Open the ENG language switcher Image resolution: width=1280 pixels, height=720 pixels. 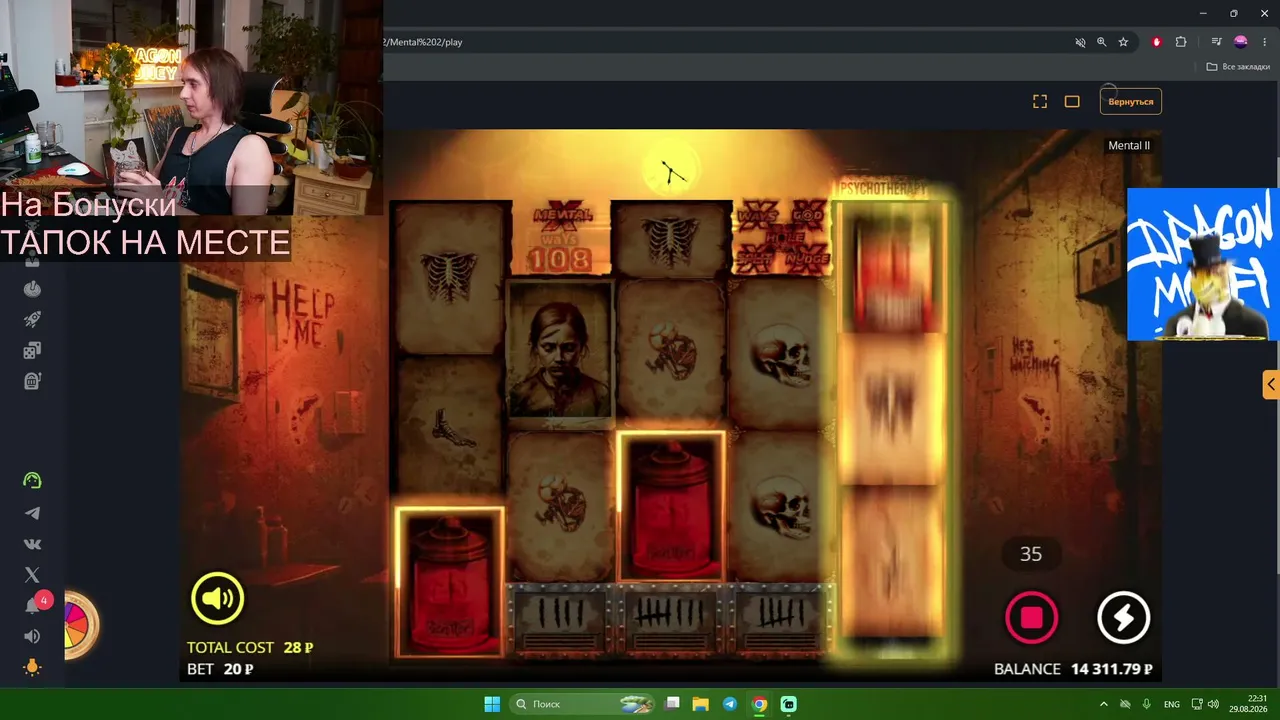tap(1173, 704)
